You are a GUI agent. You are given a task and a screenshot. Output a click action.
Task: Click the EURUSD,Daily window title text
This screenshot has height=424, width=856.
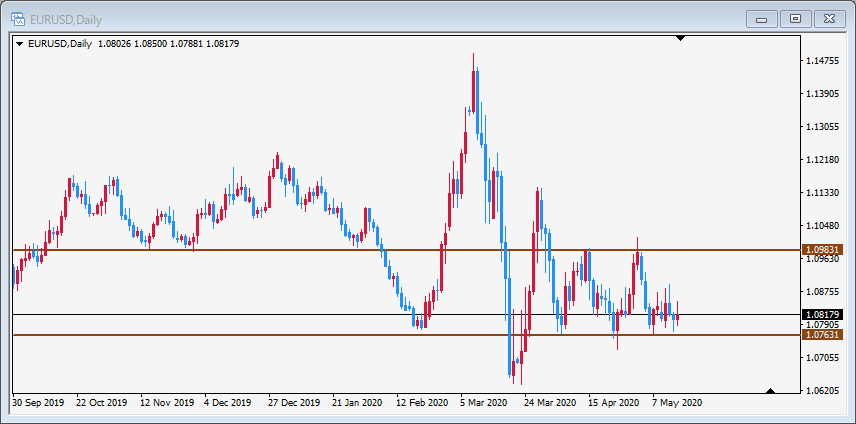coord(66,20)
